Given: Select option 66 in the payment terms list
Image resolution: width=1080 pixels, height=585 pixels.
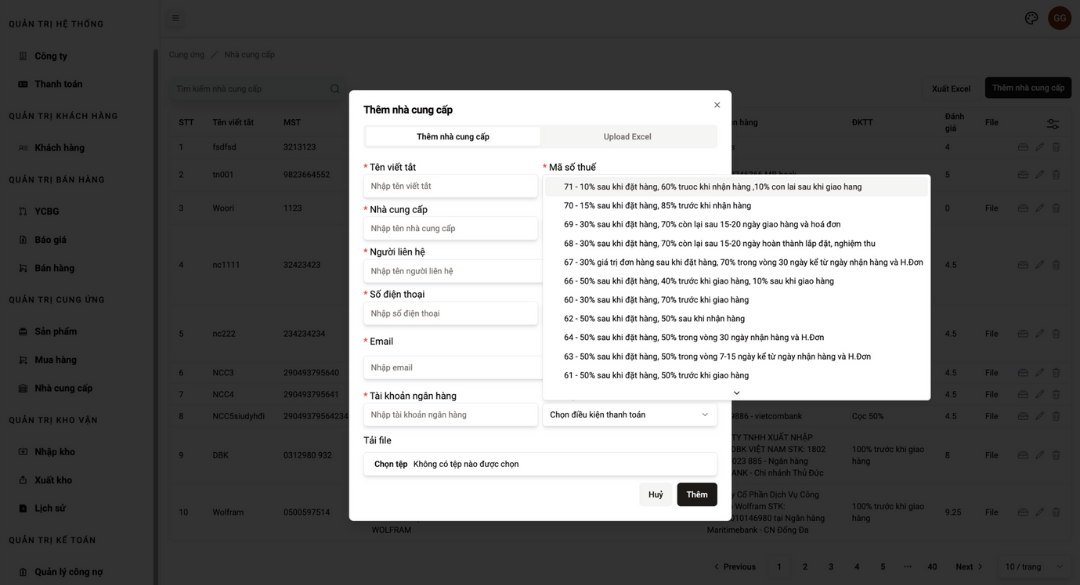Looking at the screenshot, I should [698, 281].
